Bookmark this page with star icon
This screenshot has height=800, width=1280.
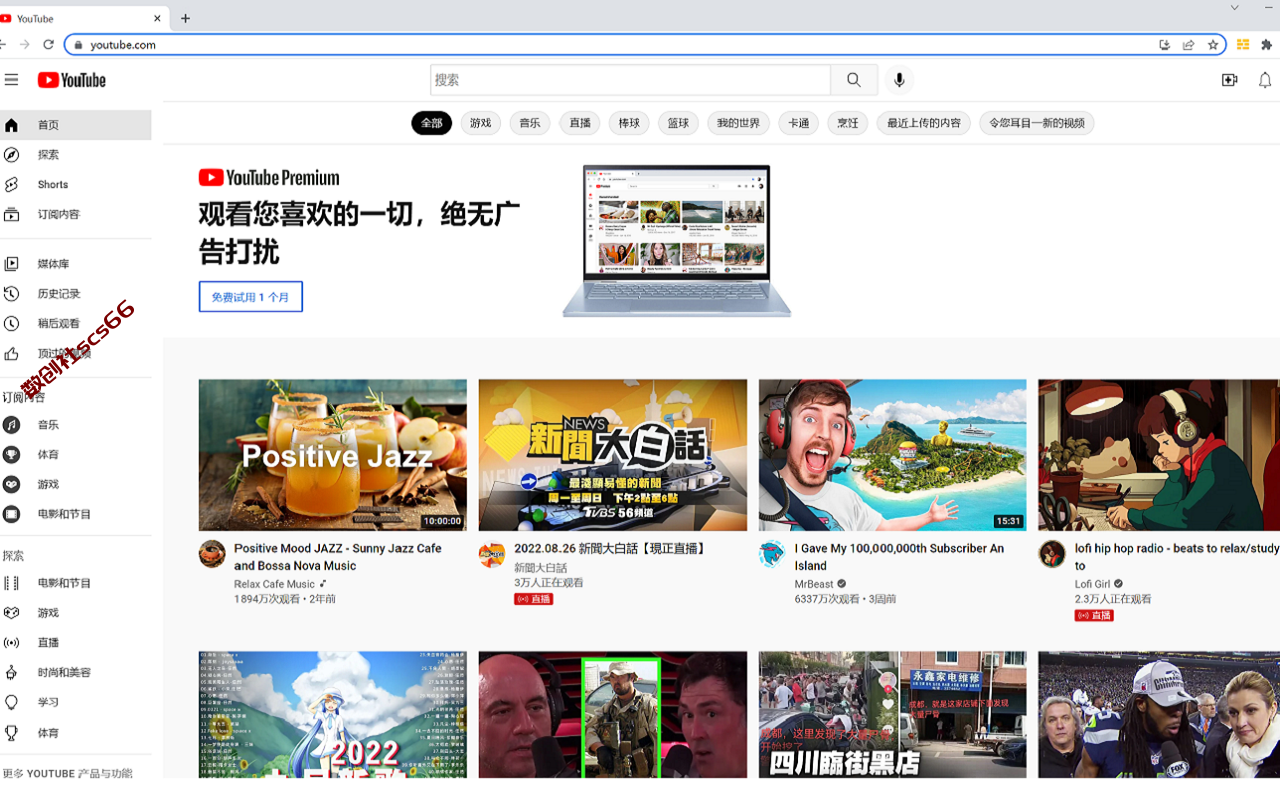(x=1213, y=45)
